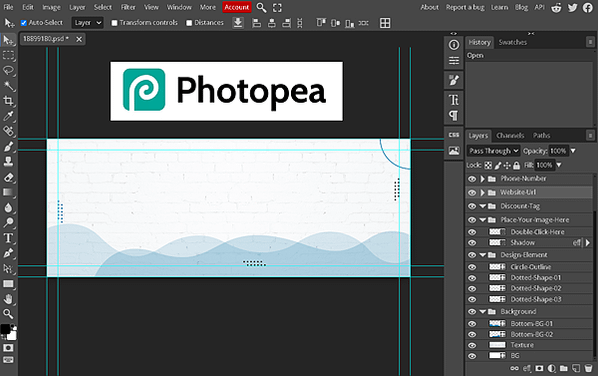Viewport: 598px width, 376px height.
Task: Select the Eyedropper tool
Action: click(x=8, y=116)
